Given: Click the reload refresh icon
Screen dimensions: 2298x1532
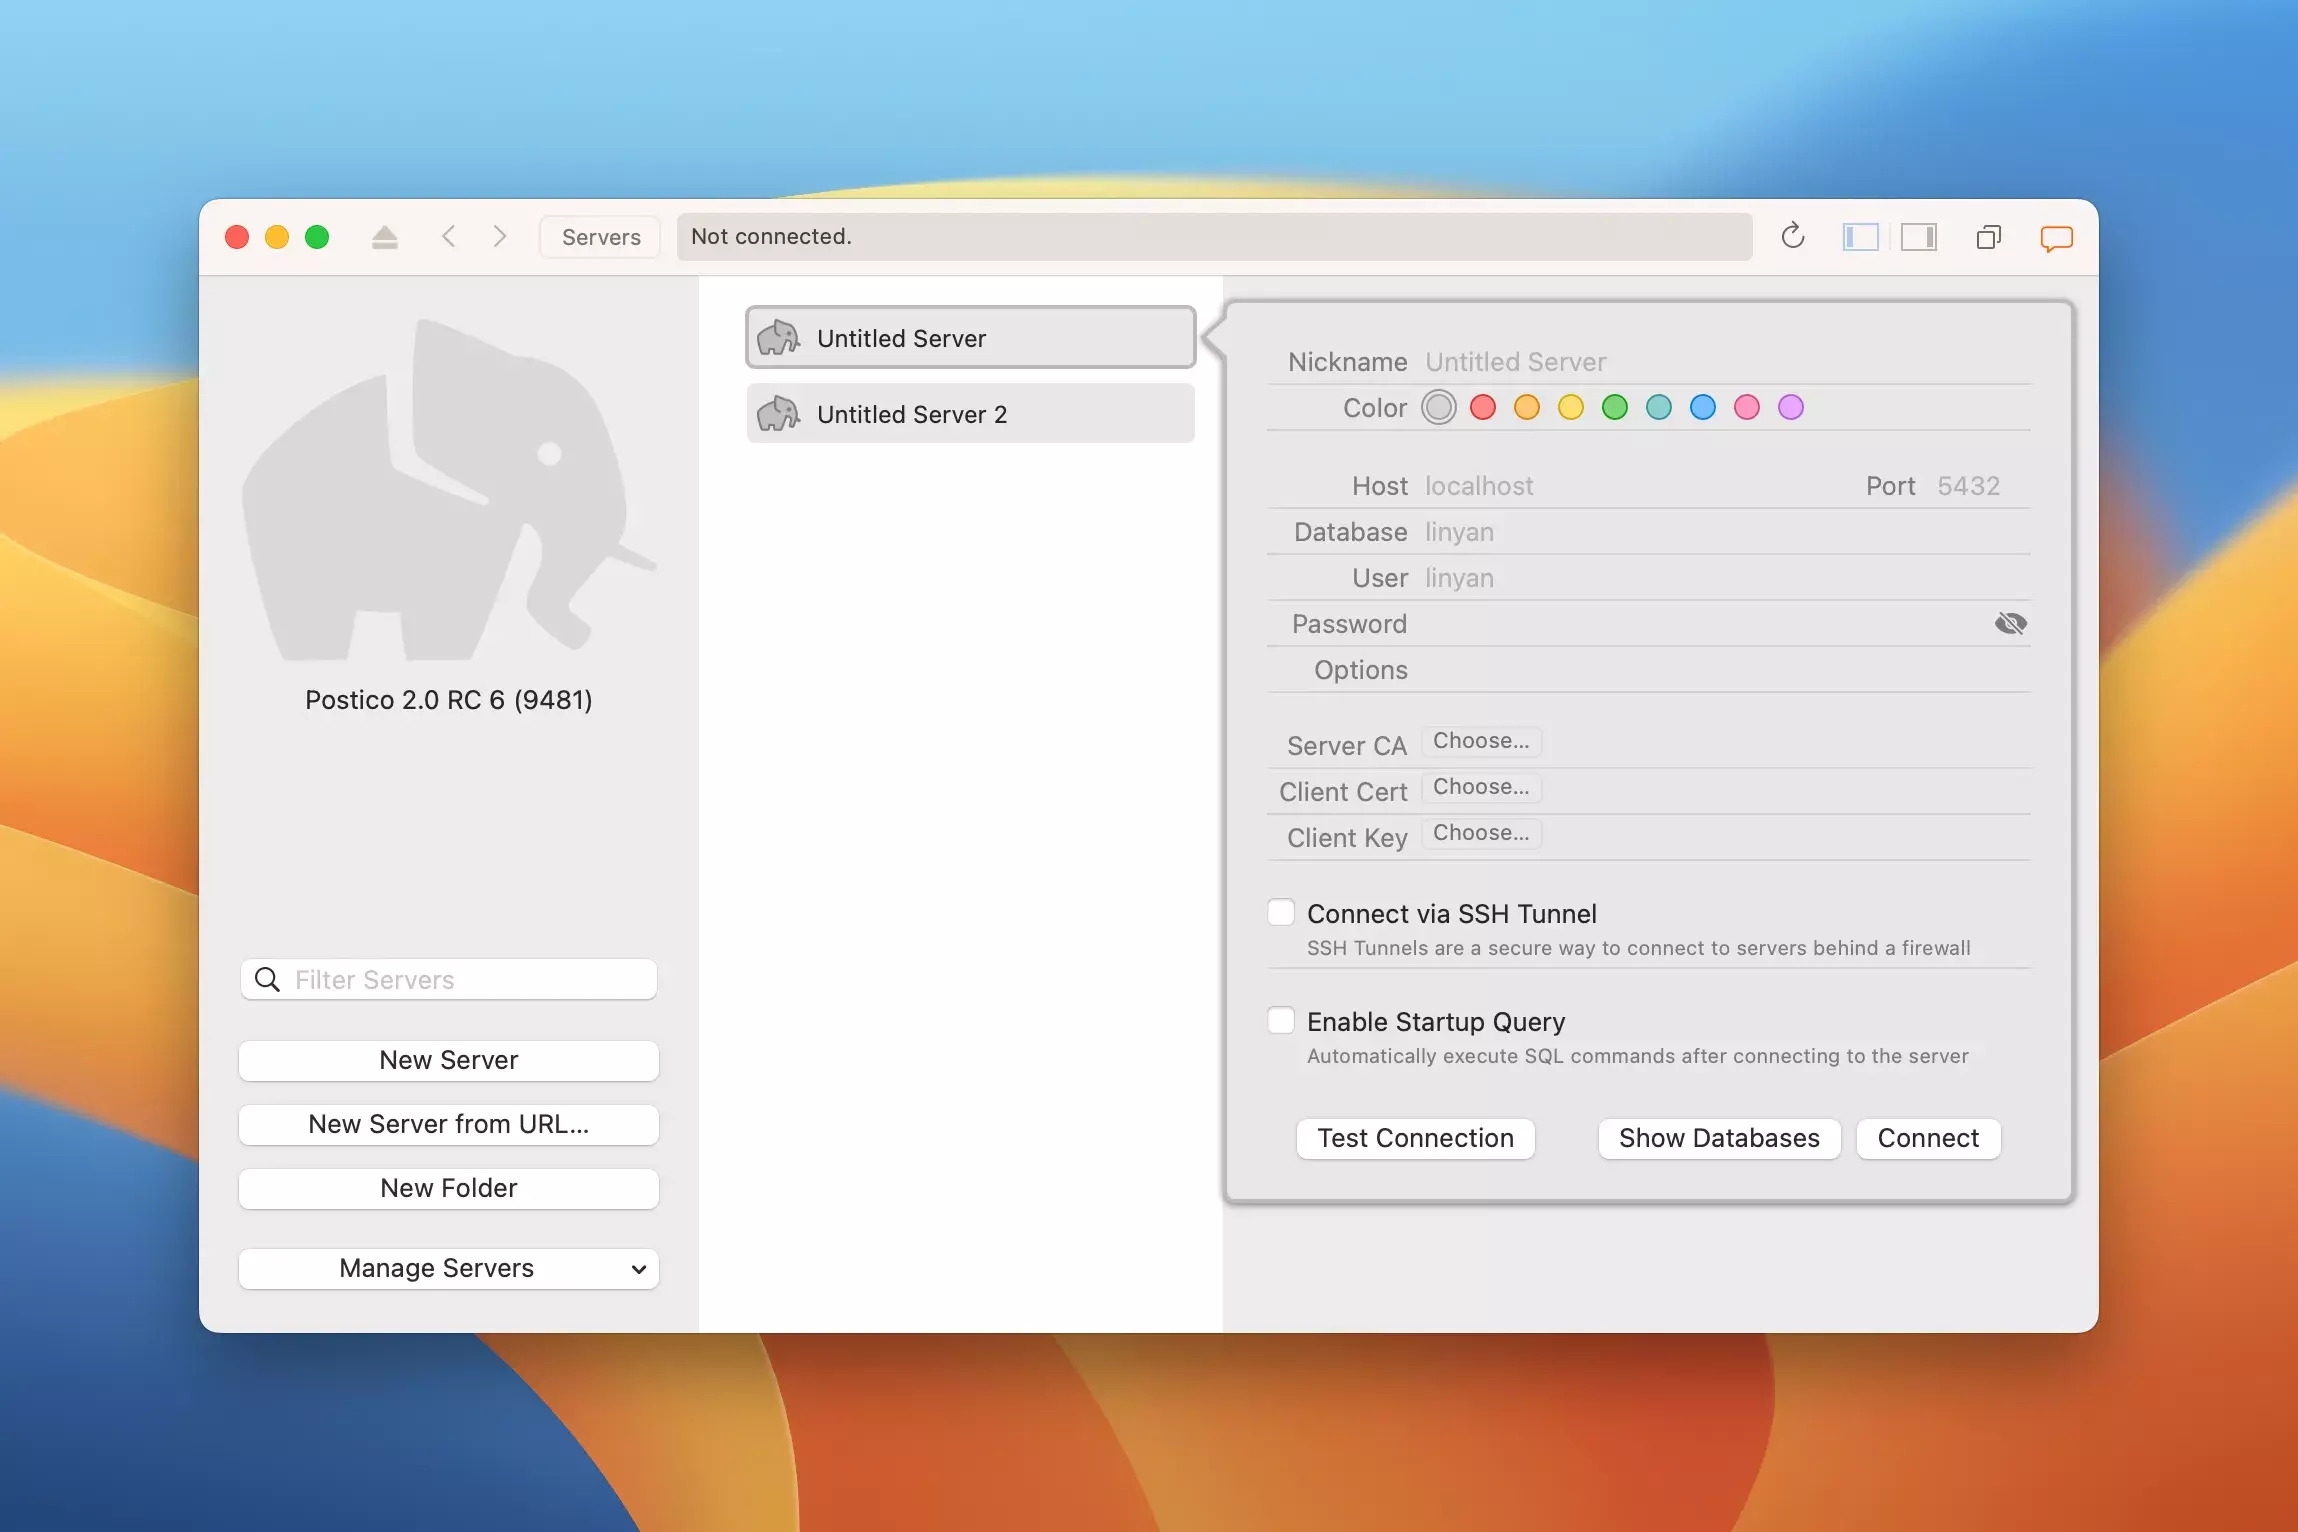Looking at the screenshot, I should tap(1792, 237).
